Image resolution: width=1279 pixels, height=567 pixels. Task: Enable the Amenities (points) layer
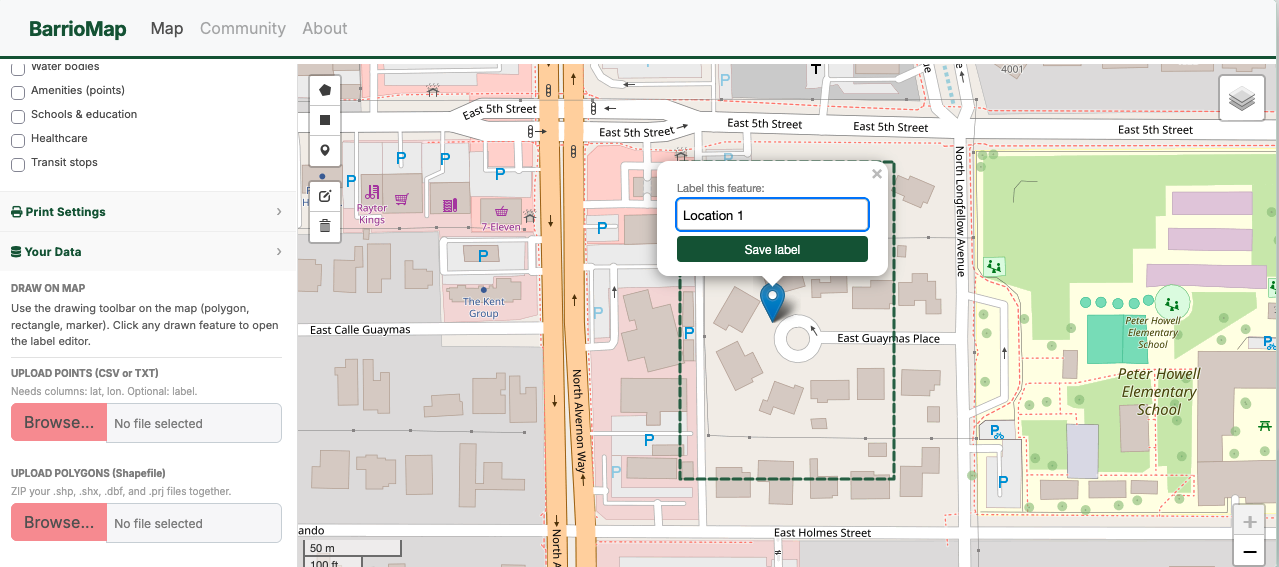[x=18, y=92]
